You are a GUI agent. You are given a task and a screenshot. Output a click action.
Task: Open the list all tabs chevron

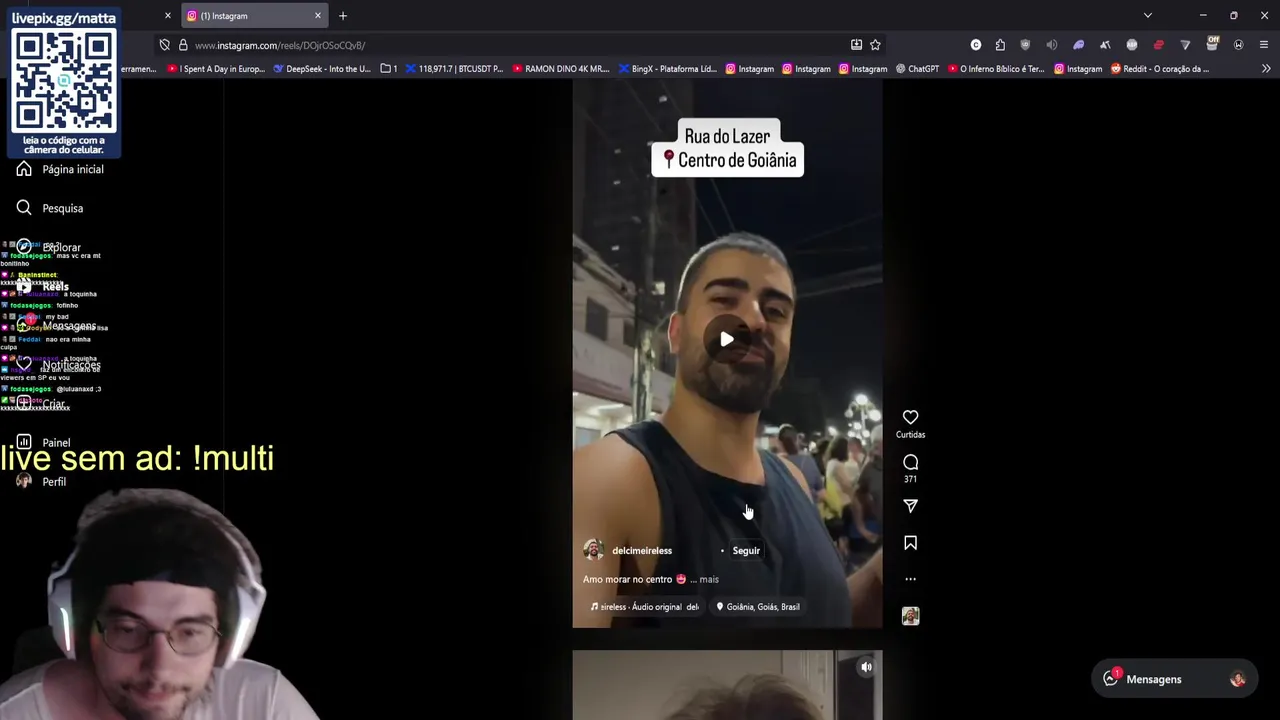click(x=1147, y=16)
